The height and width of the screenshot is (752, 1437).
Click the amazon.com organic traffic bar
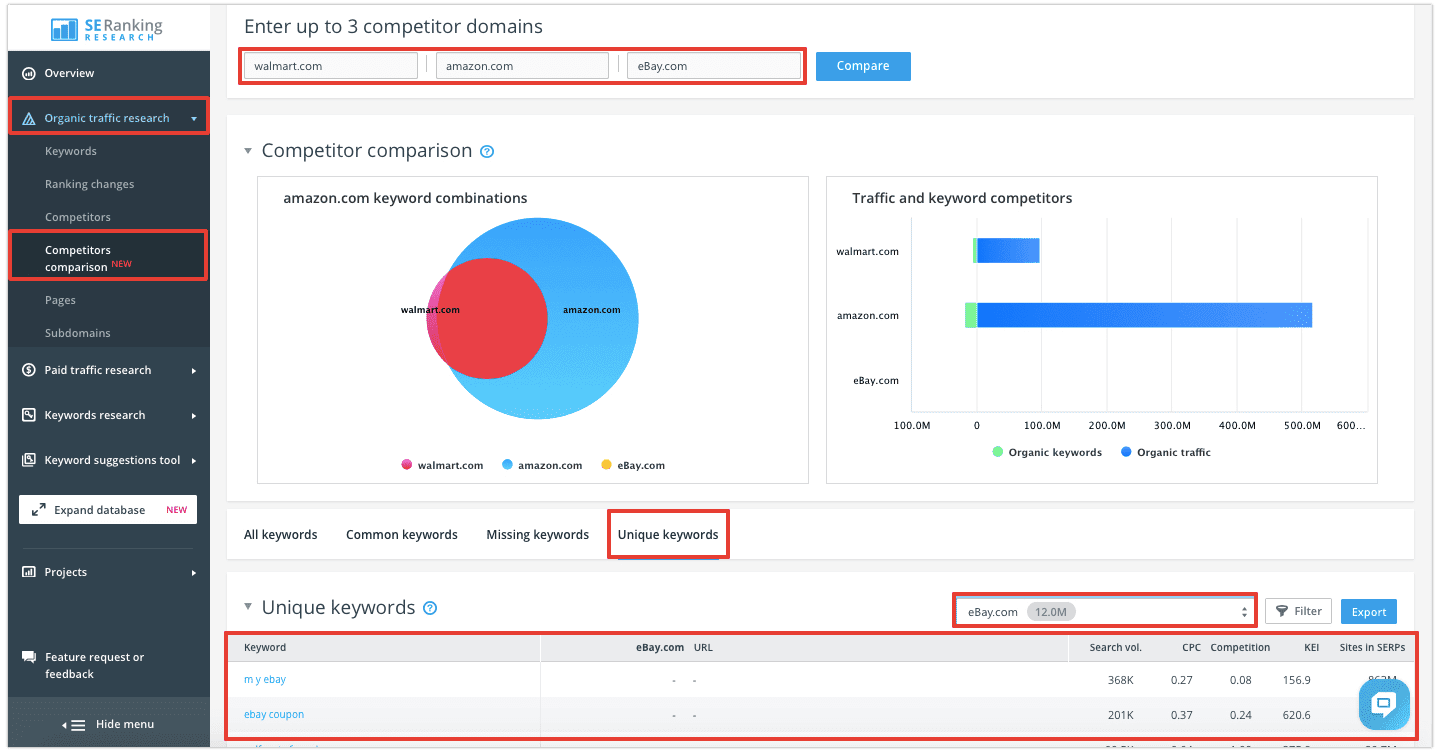(x=1144, y=315)
